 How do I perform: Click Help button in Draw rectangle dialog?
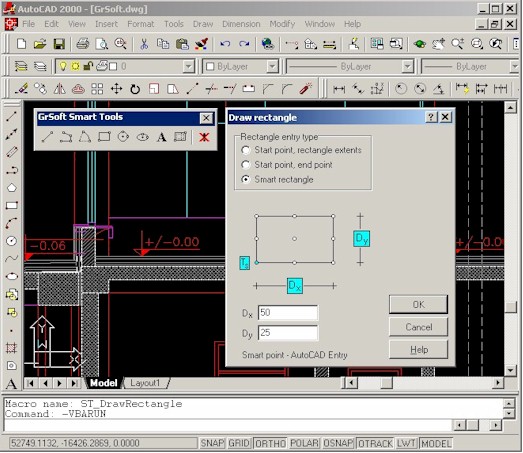click(418, 350)
